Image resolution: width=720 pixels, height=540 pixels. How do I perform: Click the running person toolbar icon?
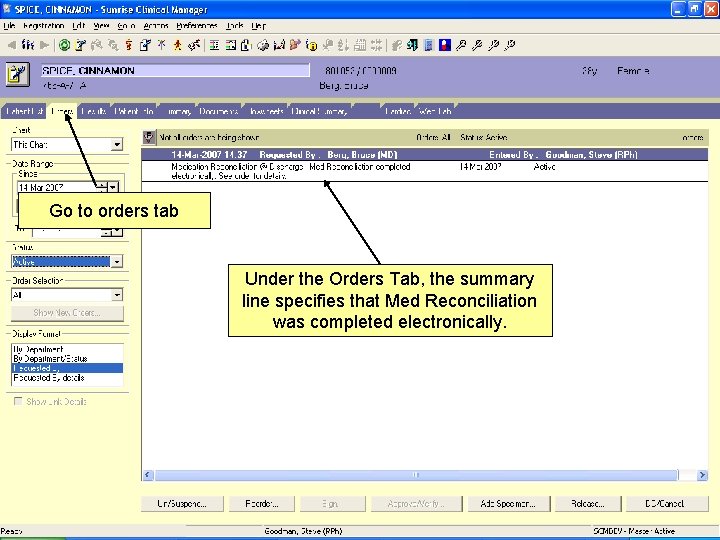coord(178,45)
